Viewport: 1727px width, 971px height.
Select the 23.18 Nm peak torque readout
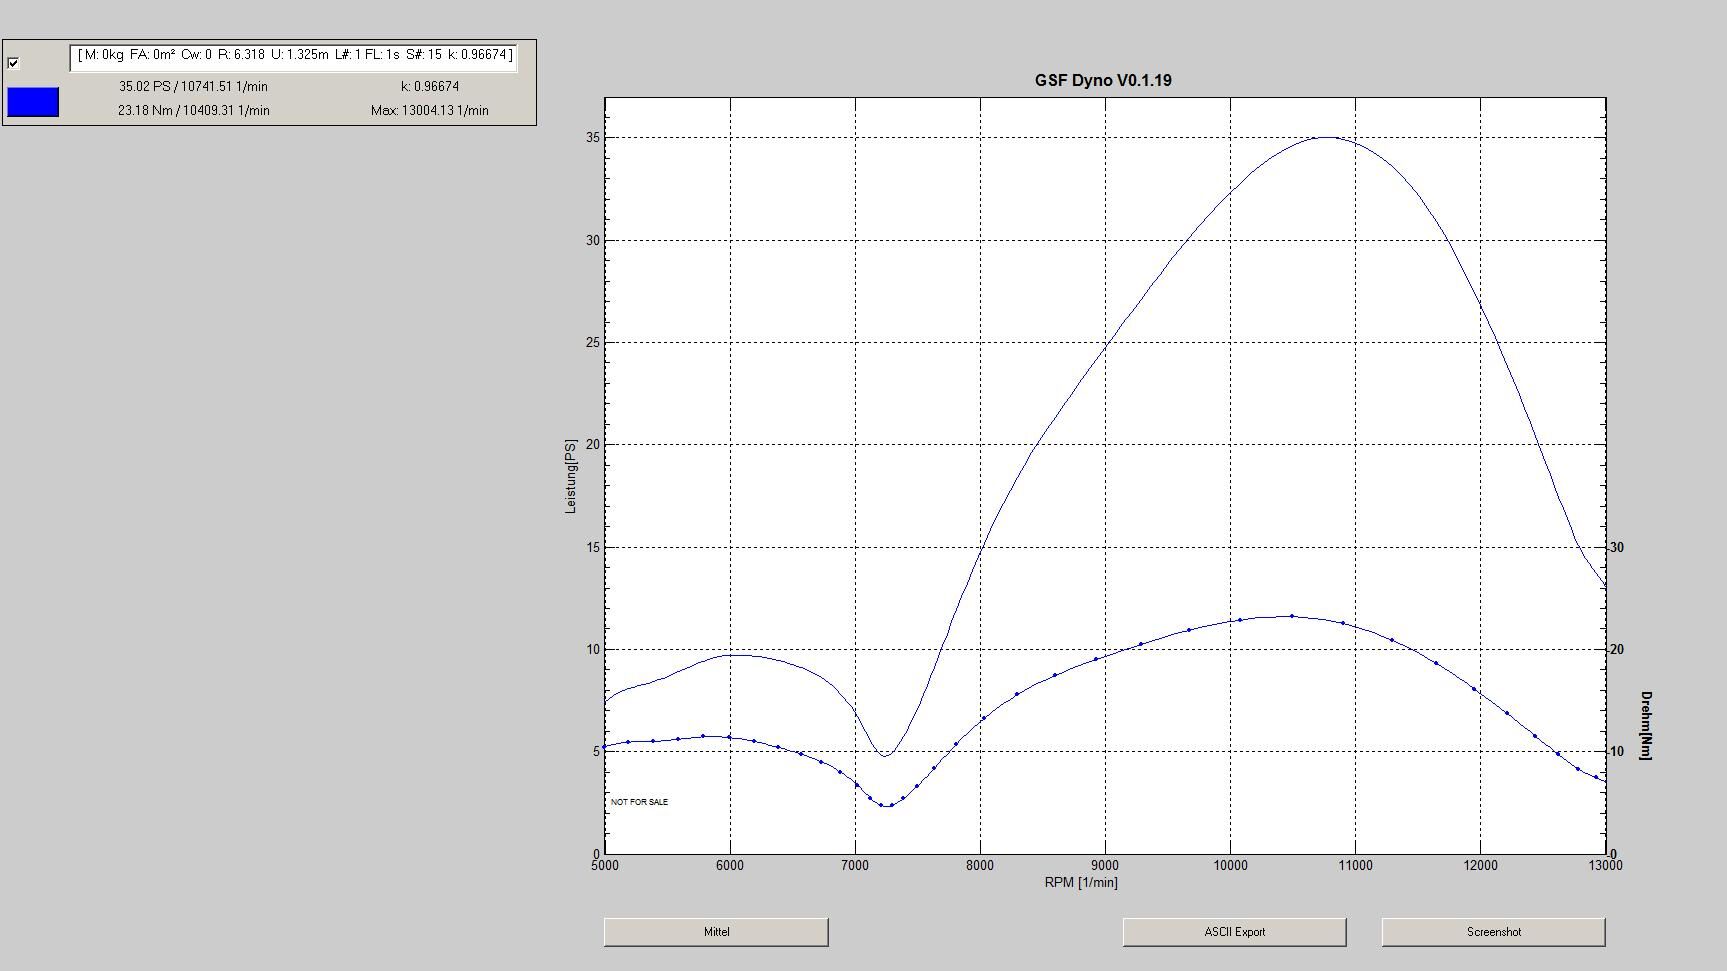tap(193, 110)
